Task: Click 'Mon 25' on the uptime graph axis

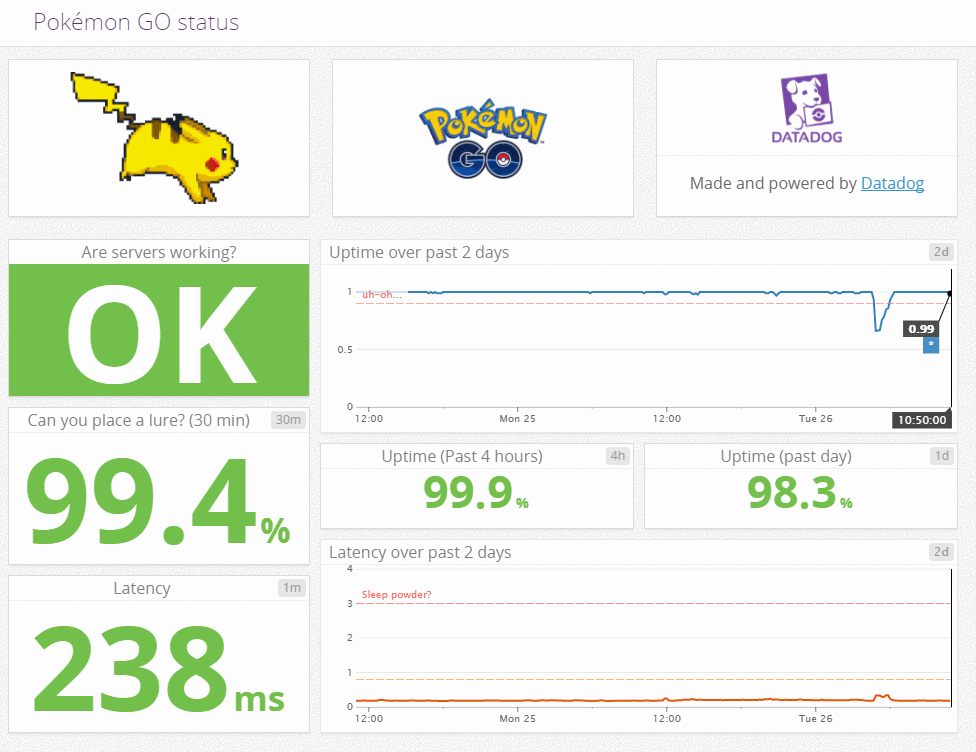Action: click(x=517, y=419)
